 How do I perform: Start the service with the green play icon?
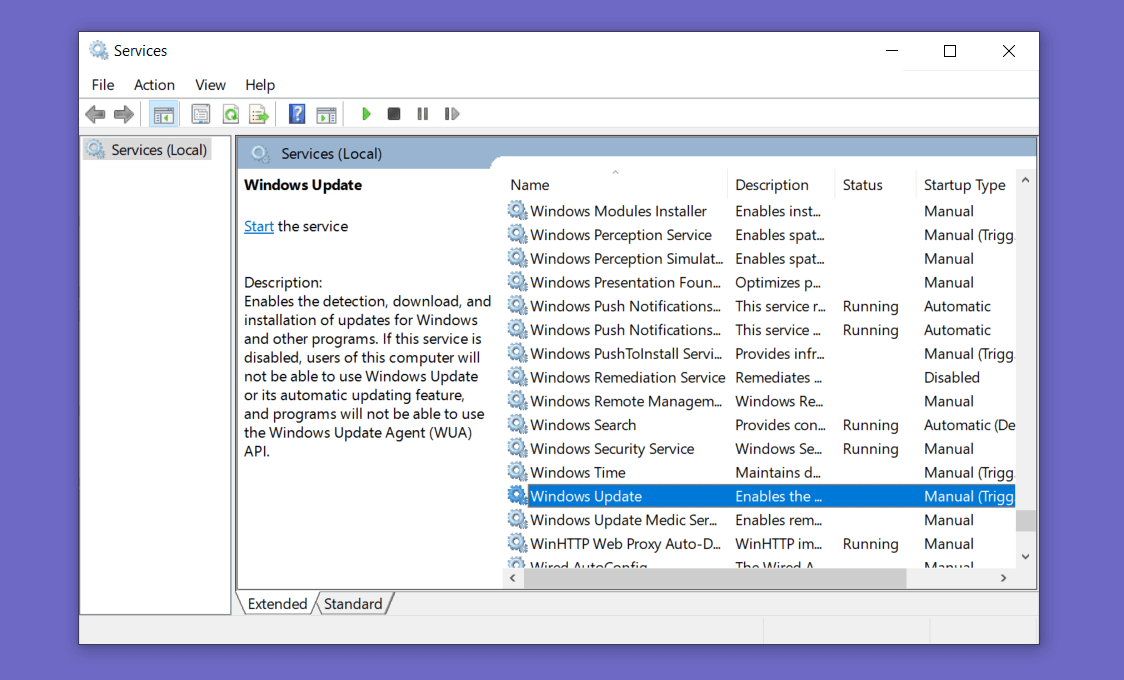(366, 114)
